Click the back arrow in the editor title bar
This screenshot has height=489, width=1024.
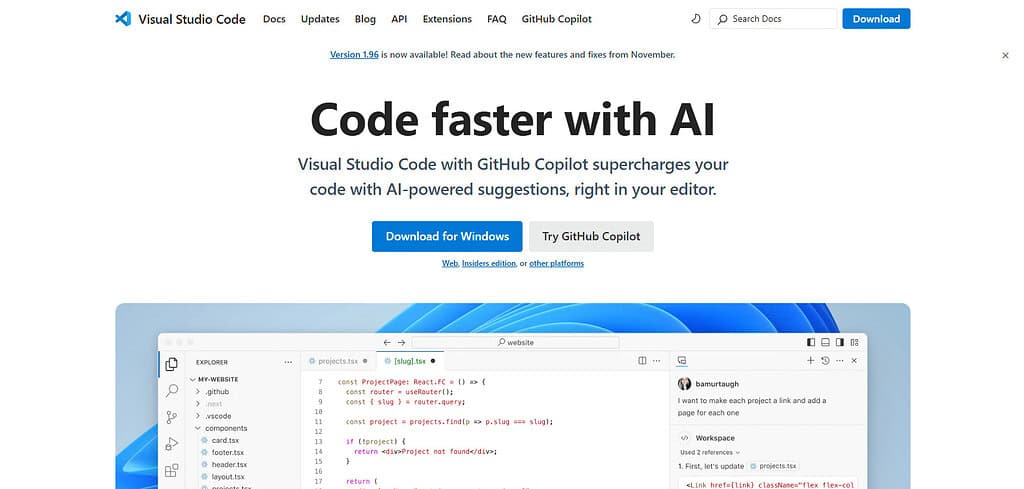[x=387, y=342]
